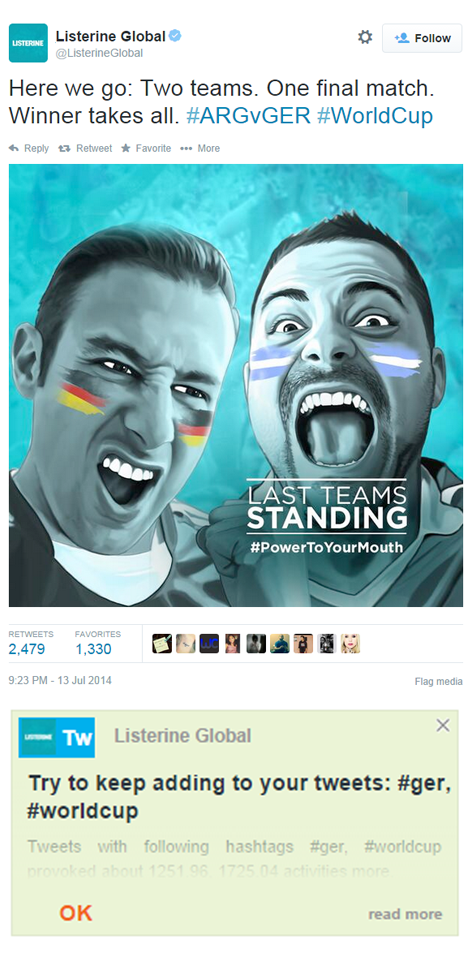Retweet this Listerine tweet
The width and height of the screenshot is (474, 964).
[85, 148]
